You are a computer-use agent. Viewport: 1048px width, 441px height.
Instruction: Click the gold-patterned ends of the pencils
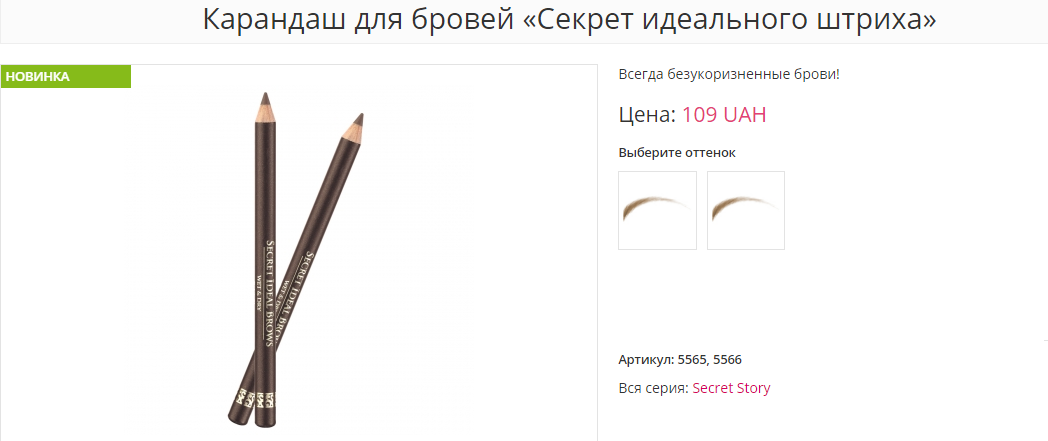tap(253, 398)
